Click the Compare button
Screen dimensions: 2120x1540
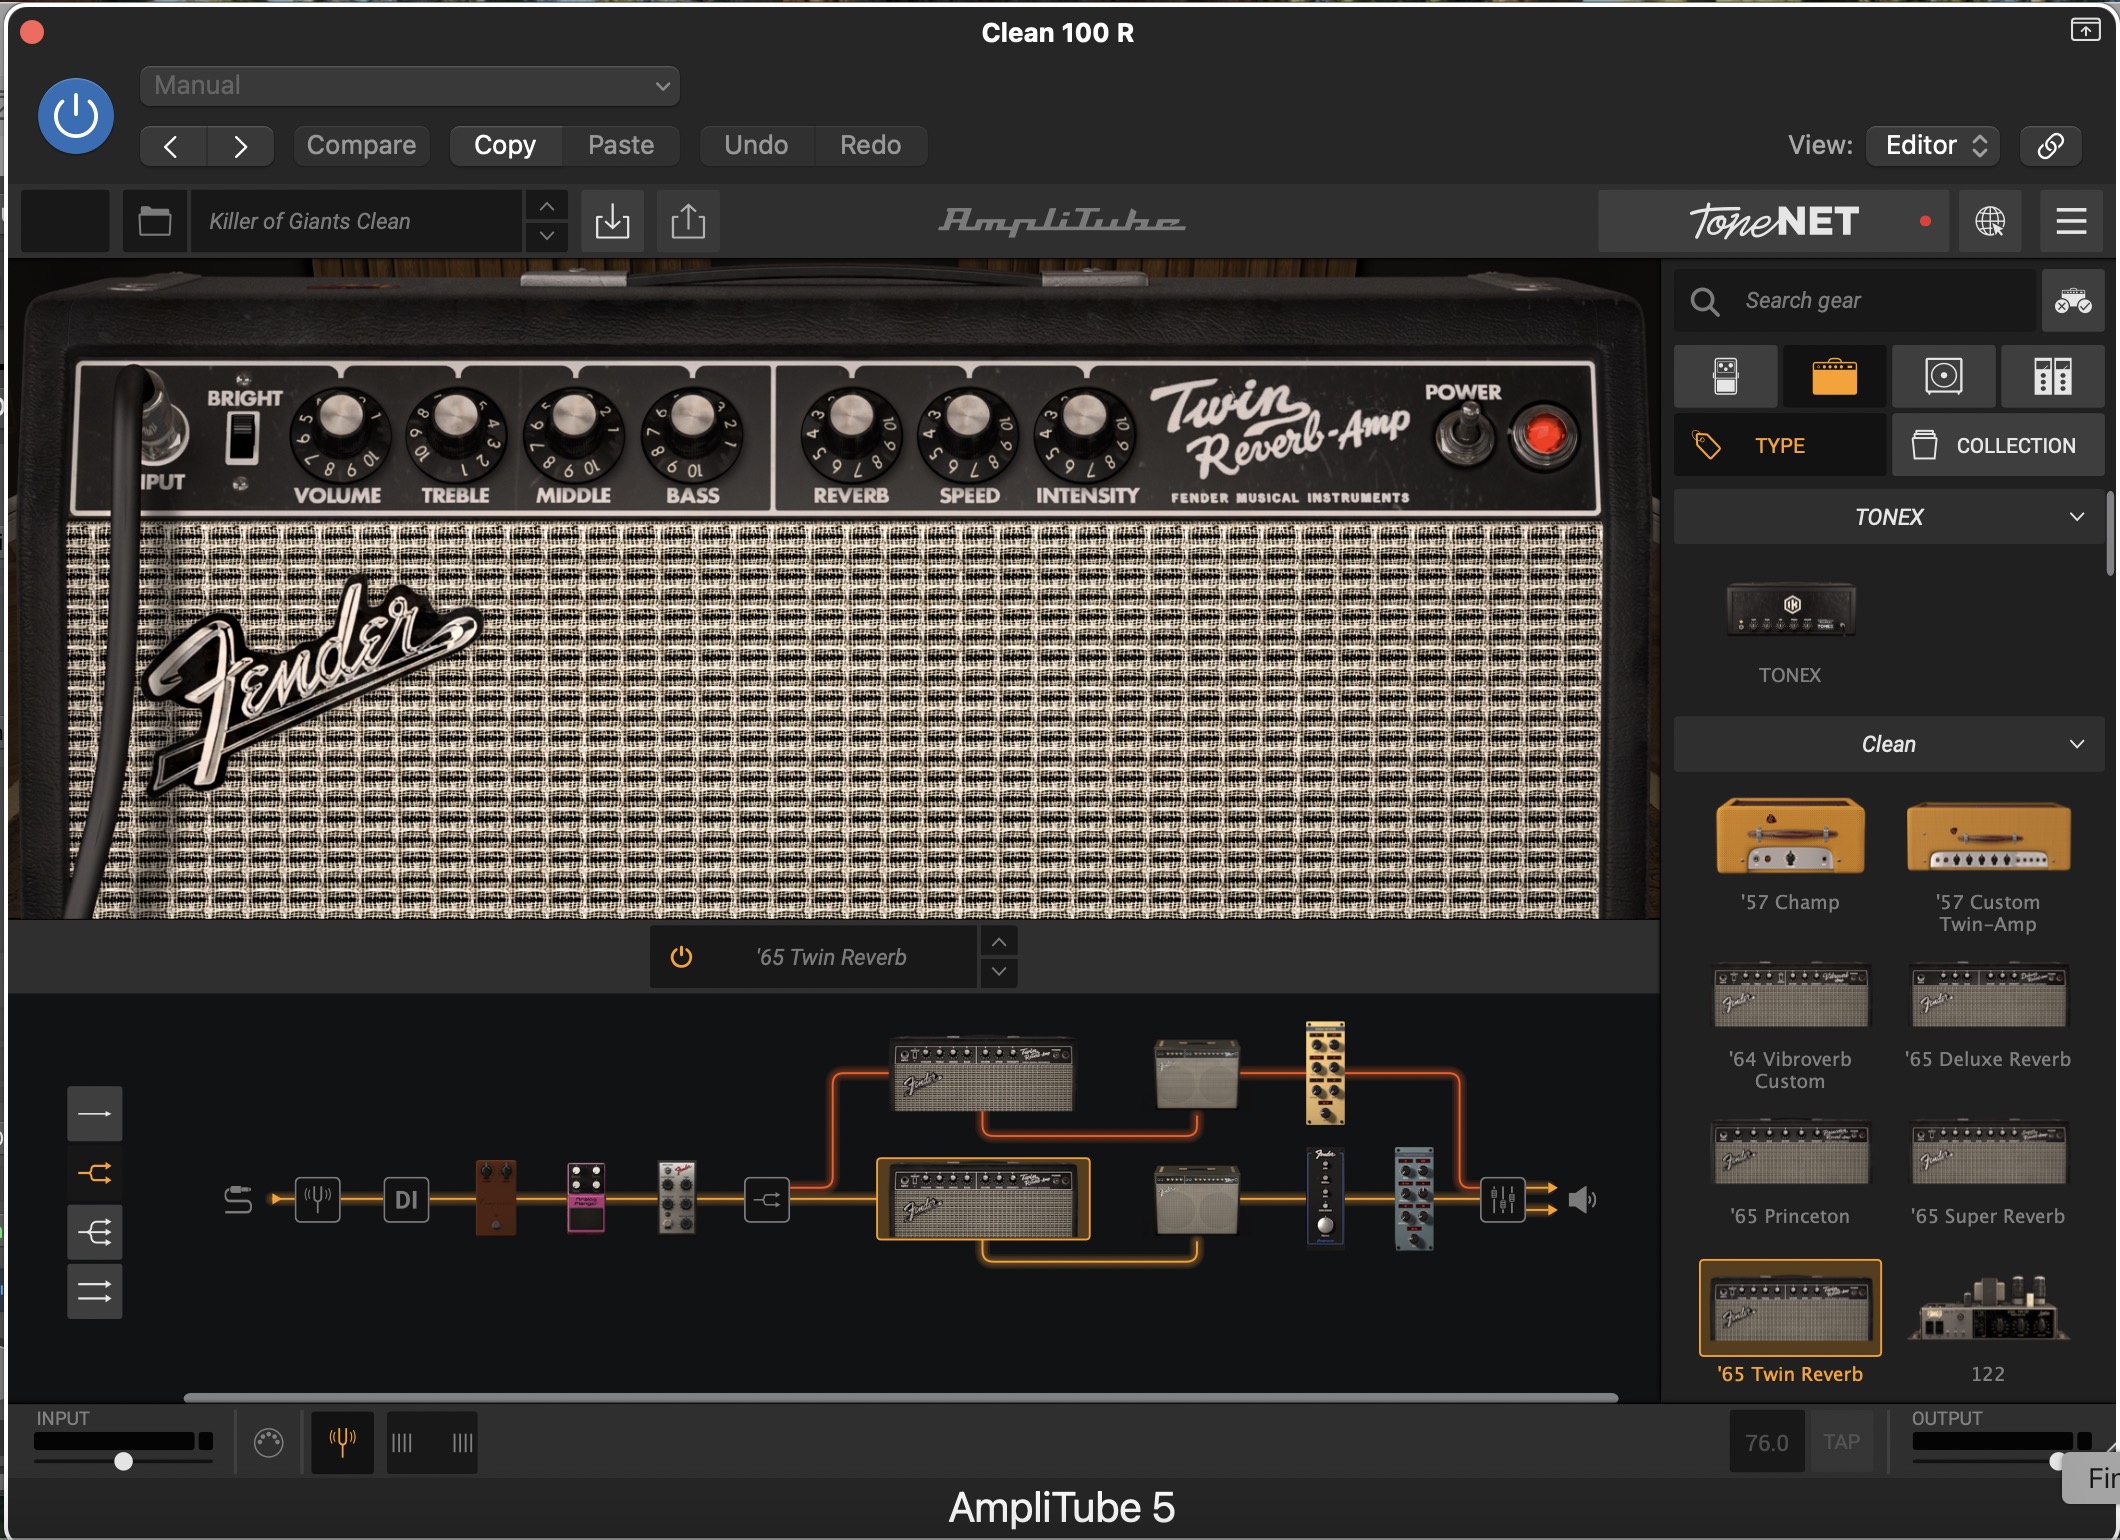pos(361,146)
